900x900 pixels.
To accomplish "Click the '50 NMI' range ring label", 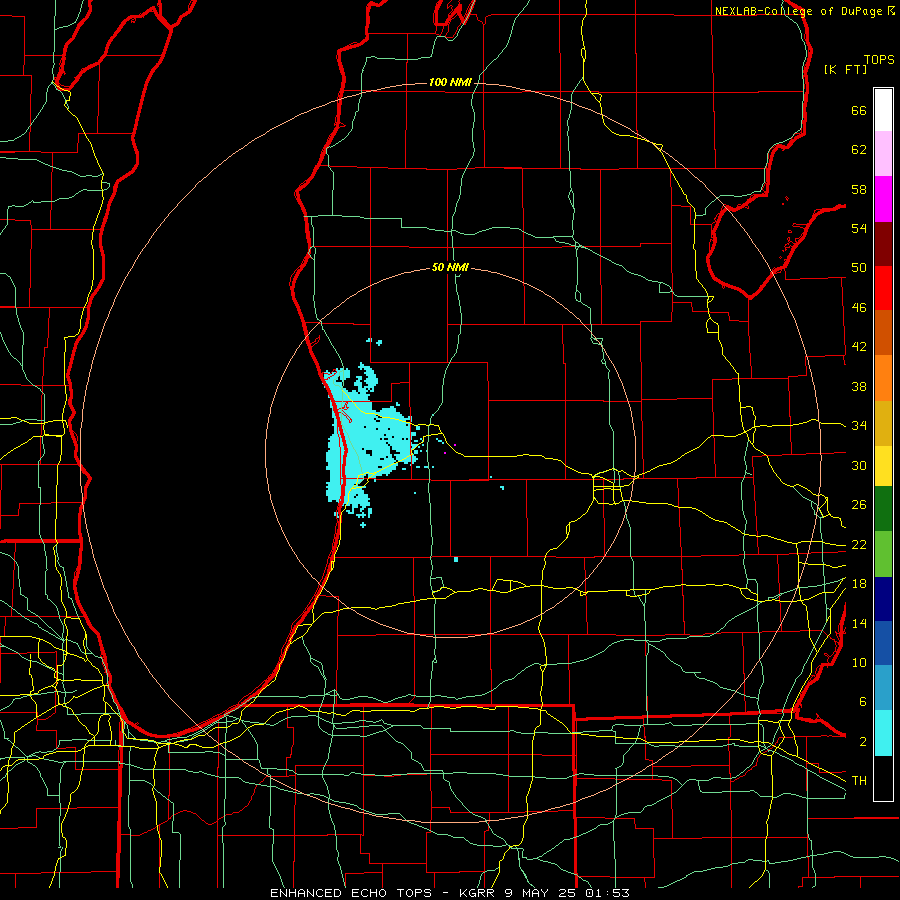I will pyautogui.click(x=450, y=267).
